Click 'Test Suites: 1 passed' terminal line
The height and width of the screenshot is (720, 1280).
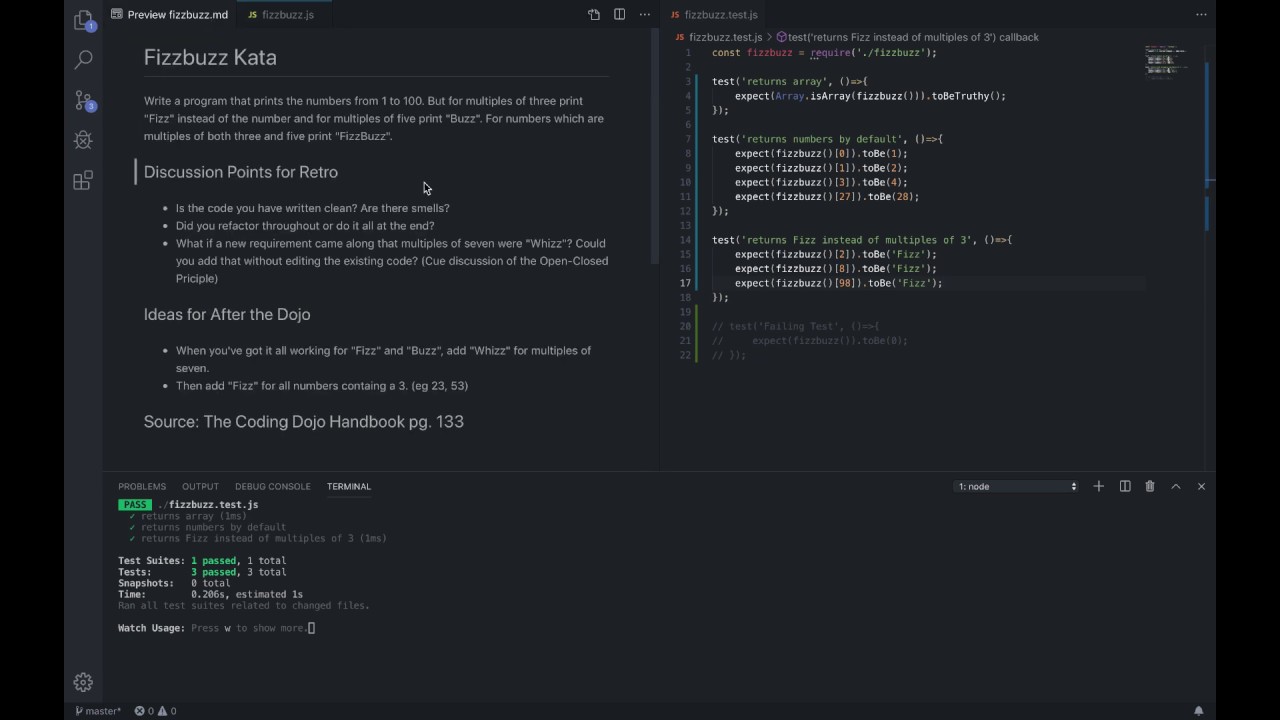[x=202, y=561]
